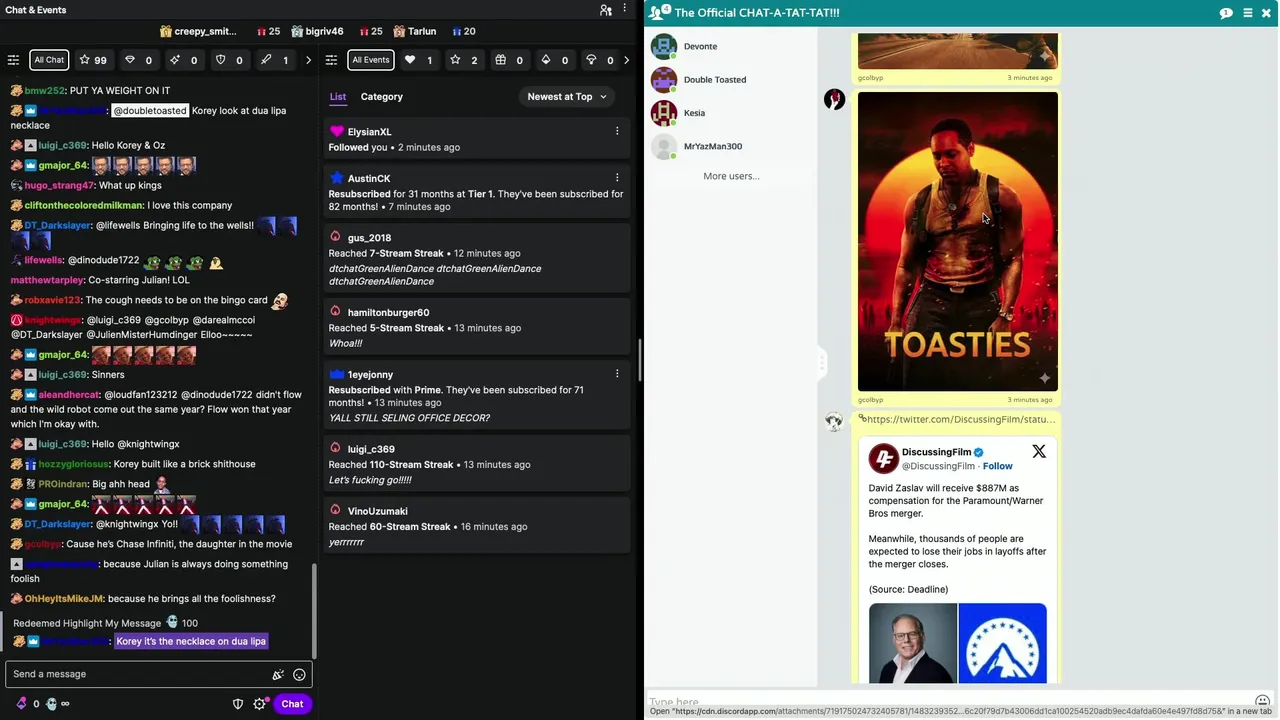Open options menu for 1eyejonny resubscribe event

(617, 374)
